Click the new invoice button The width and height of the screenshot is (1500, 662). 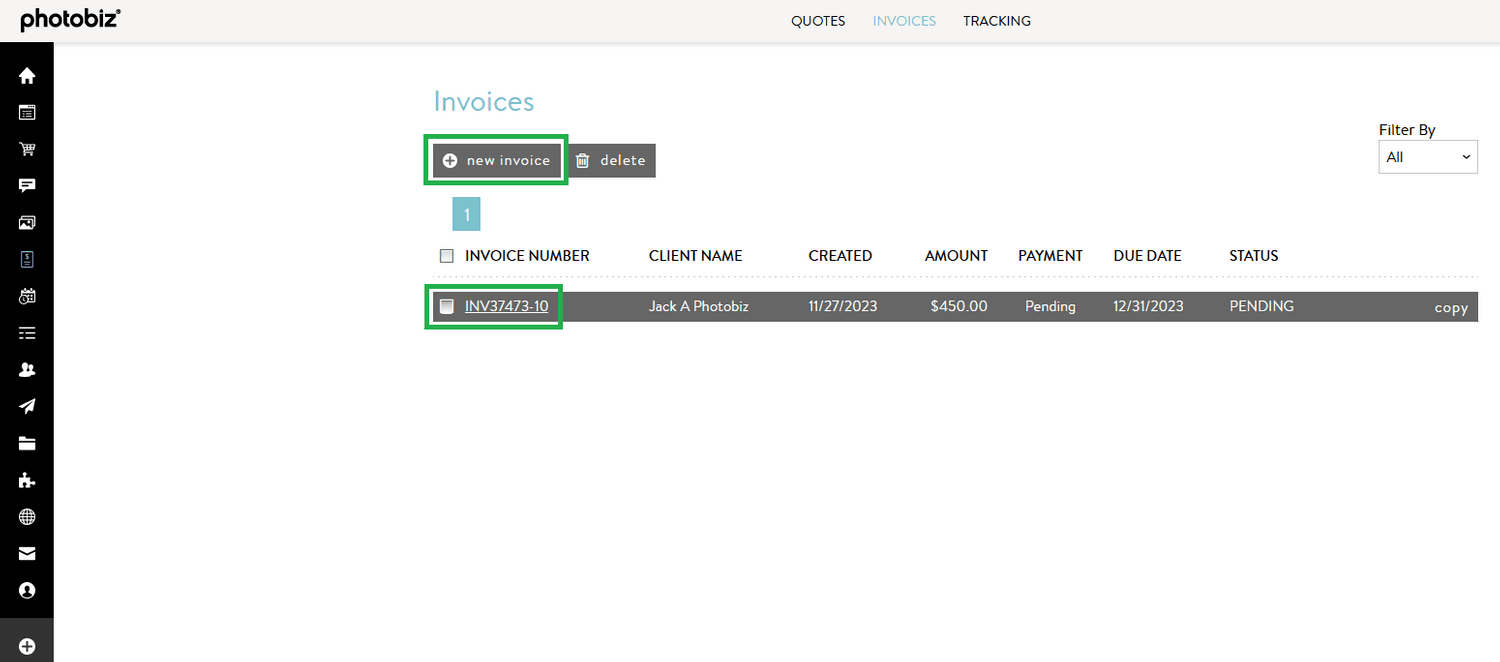pyautogui.click(x=497, y=160)
